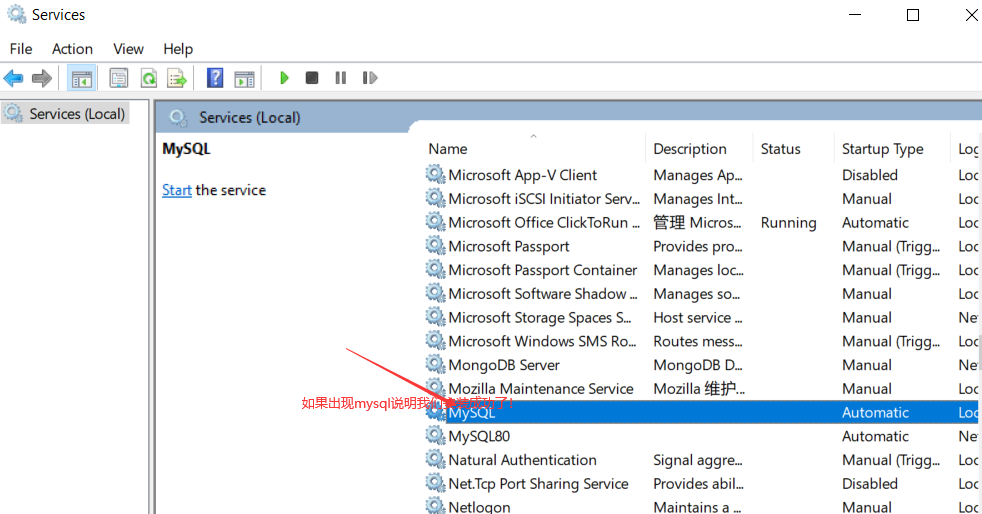The width and height of the screenshot is (982, 514).
Task: Sort by Status column header
Action: tap(780, 149)
